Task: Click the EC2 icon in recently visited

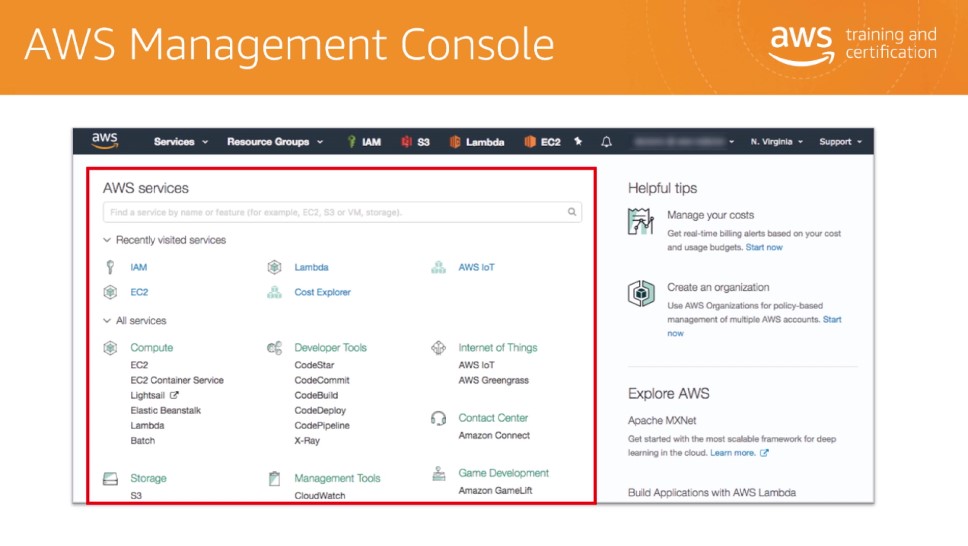Action: tap(110, 292)
